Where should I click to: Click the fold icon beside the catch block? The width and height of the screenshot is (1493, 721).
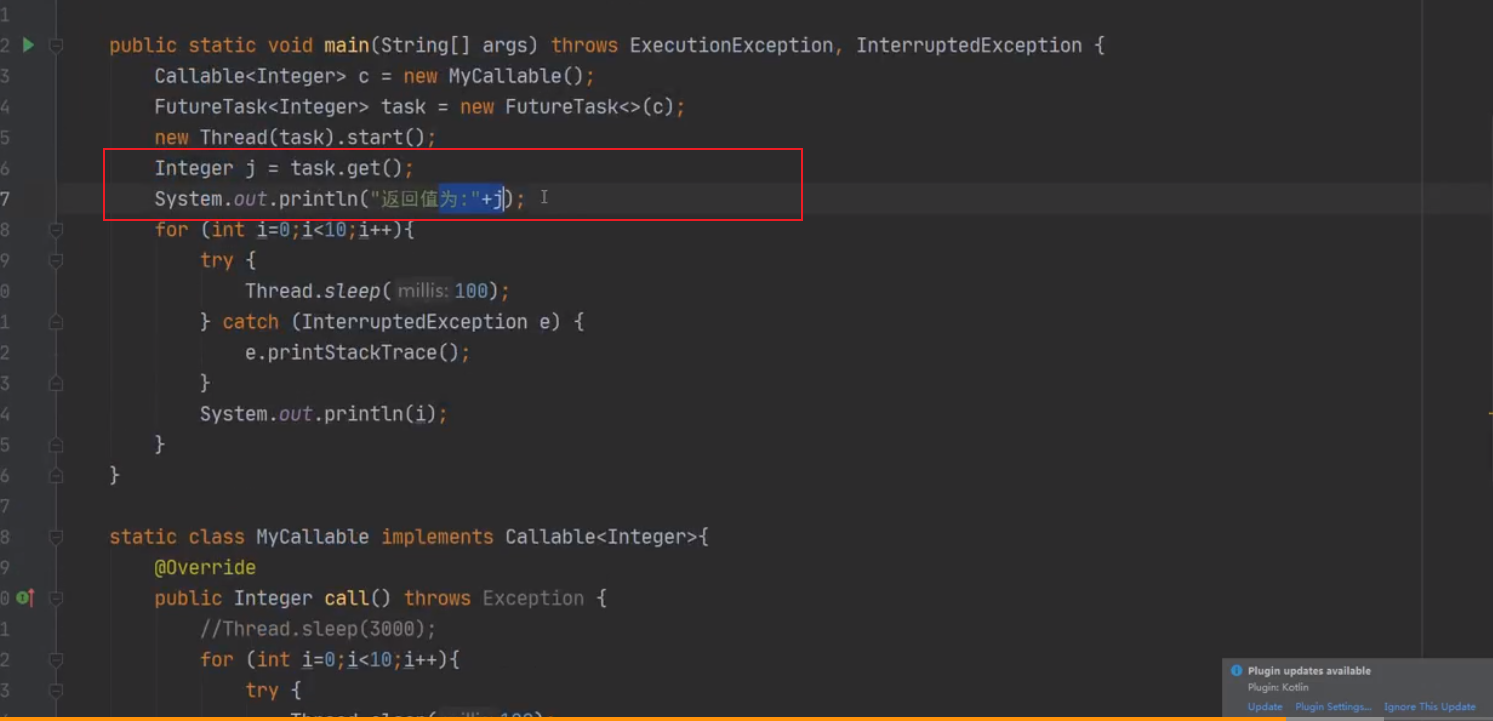tap(55, 321)
